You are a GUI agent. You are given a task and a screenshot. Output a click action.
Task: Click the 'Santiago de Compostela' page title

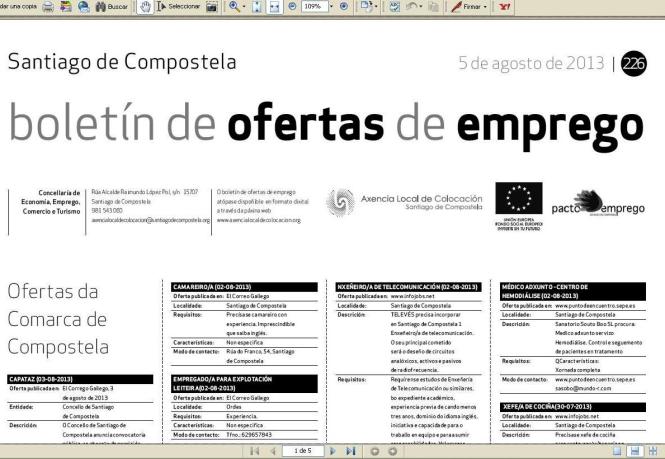122,62
